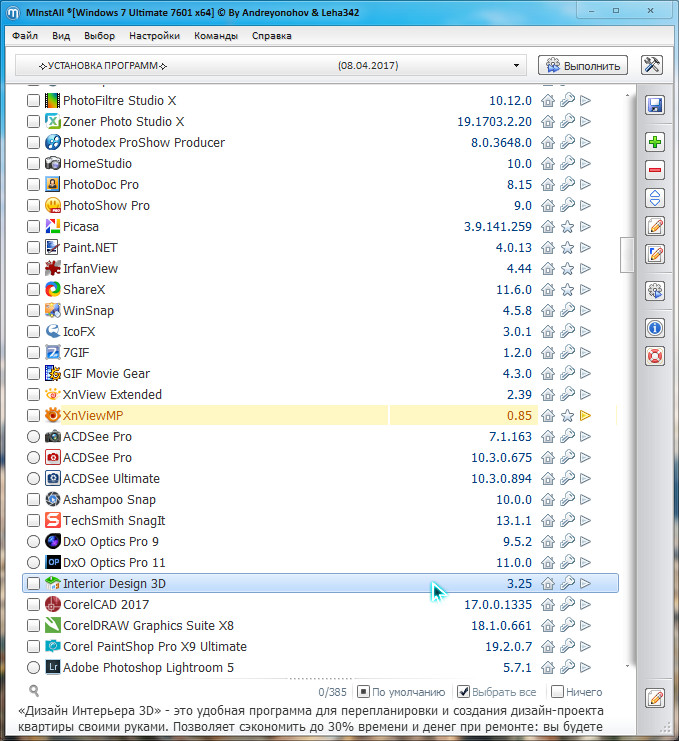Click the home icon for CorelCAD 2017
This screenshot has width=679, height=741.
point(548,604)
